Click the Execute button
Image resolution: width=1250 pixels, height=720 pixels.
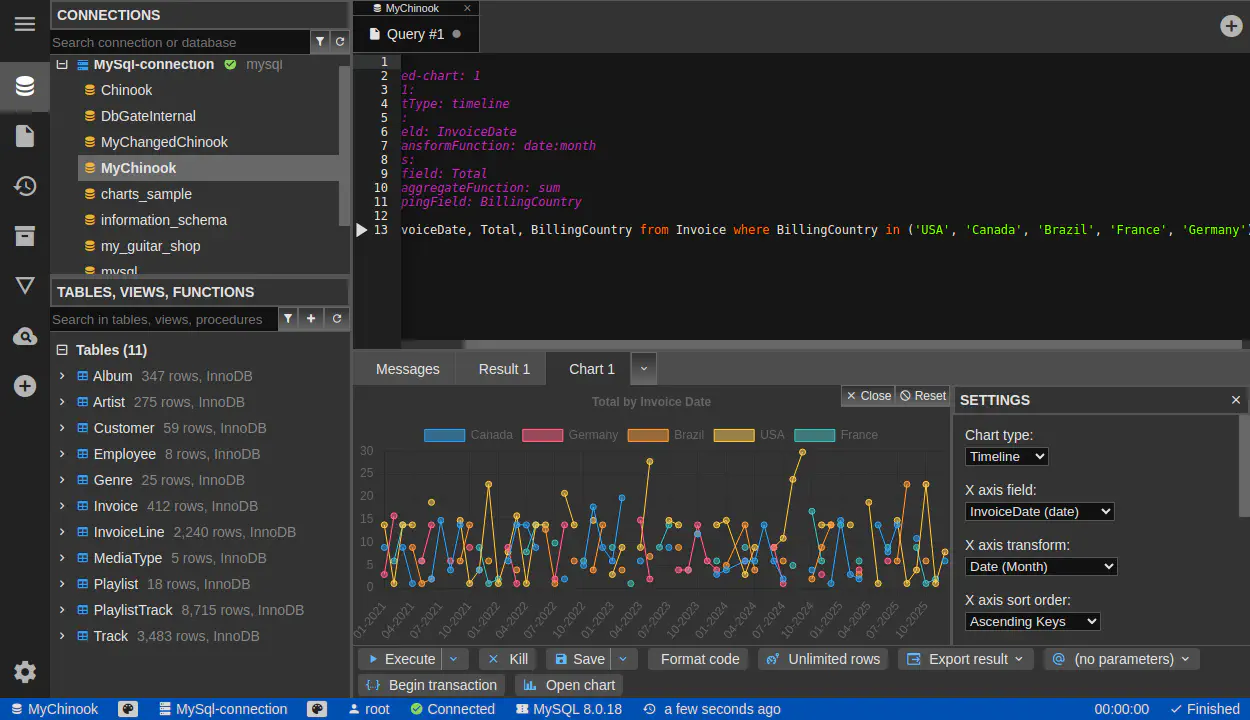[400, 659]
